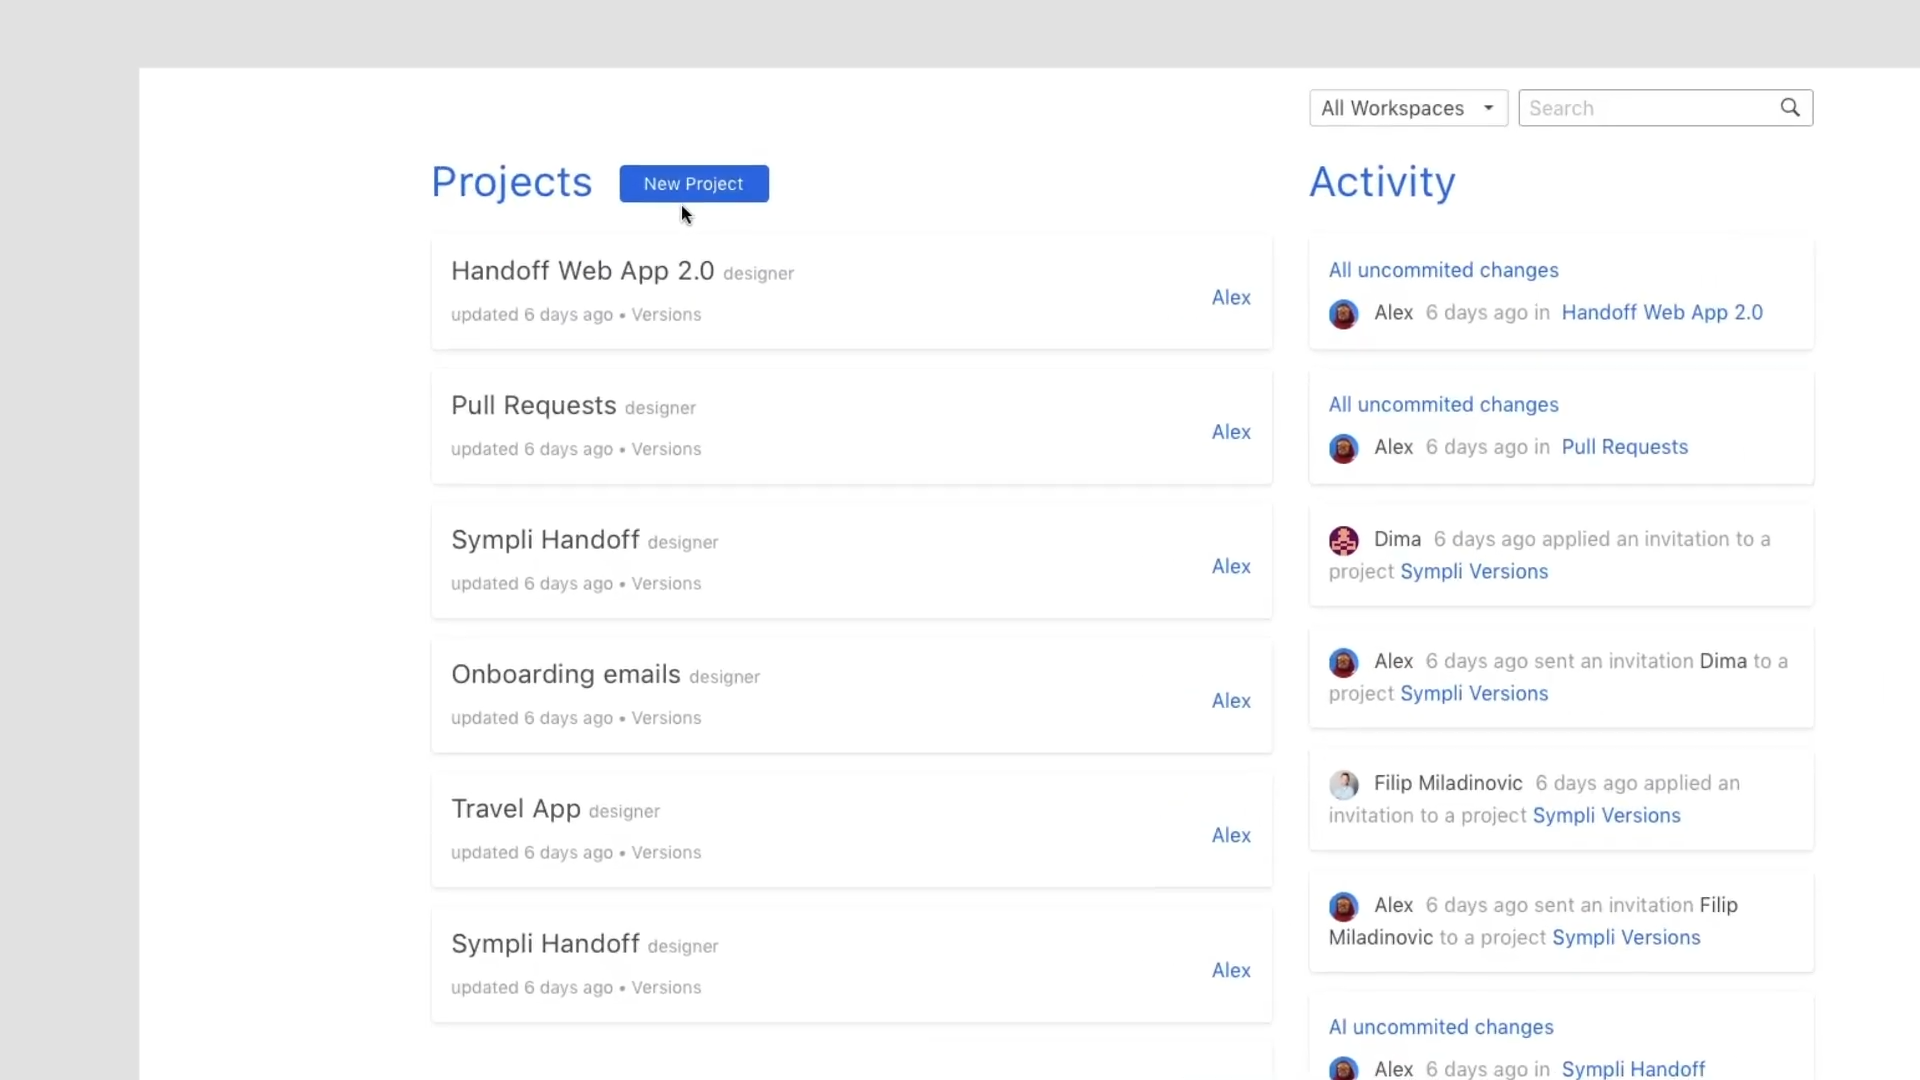Open Pull Requests link in Activity
This screenshot has width=1920, height=1080.
(1624, 447)
